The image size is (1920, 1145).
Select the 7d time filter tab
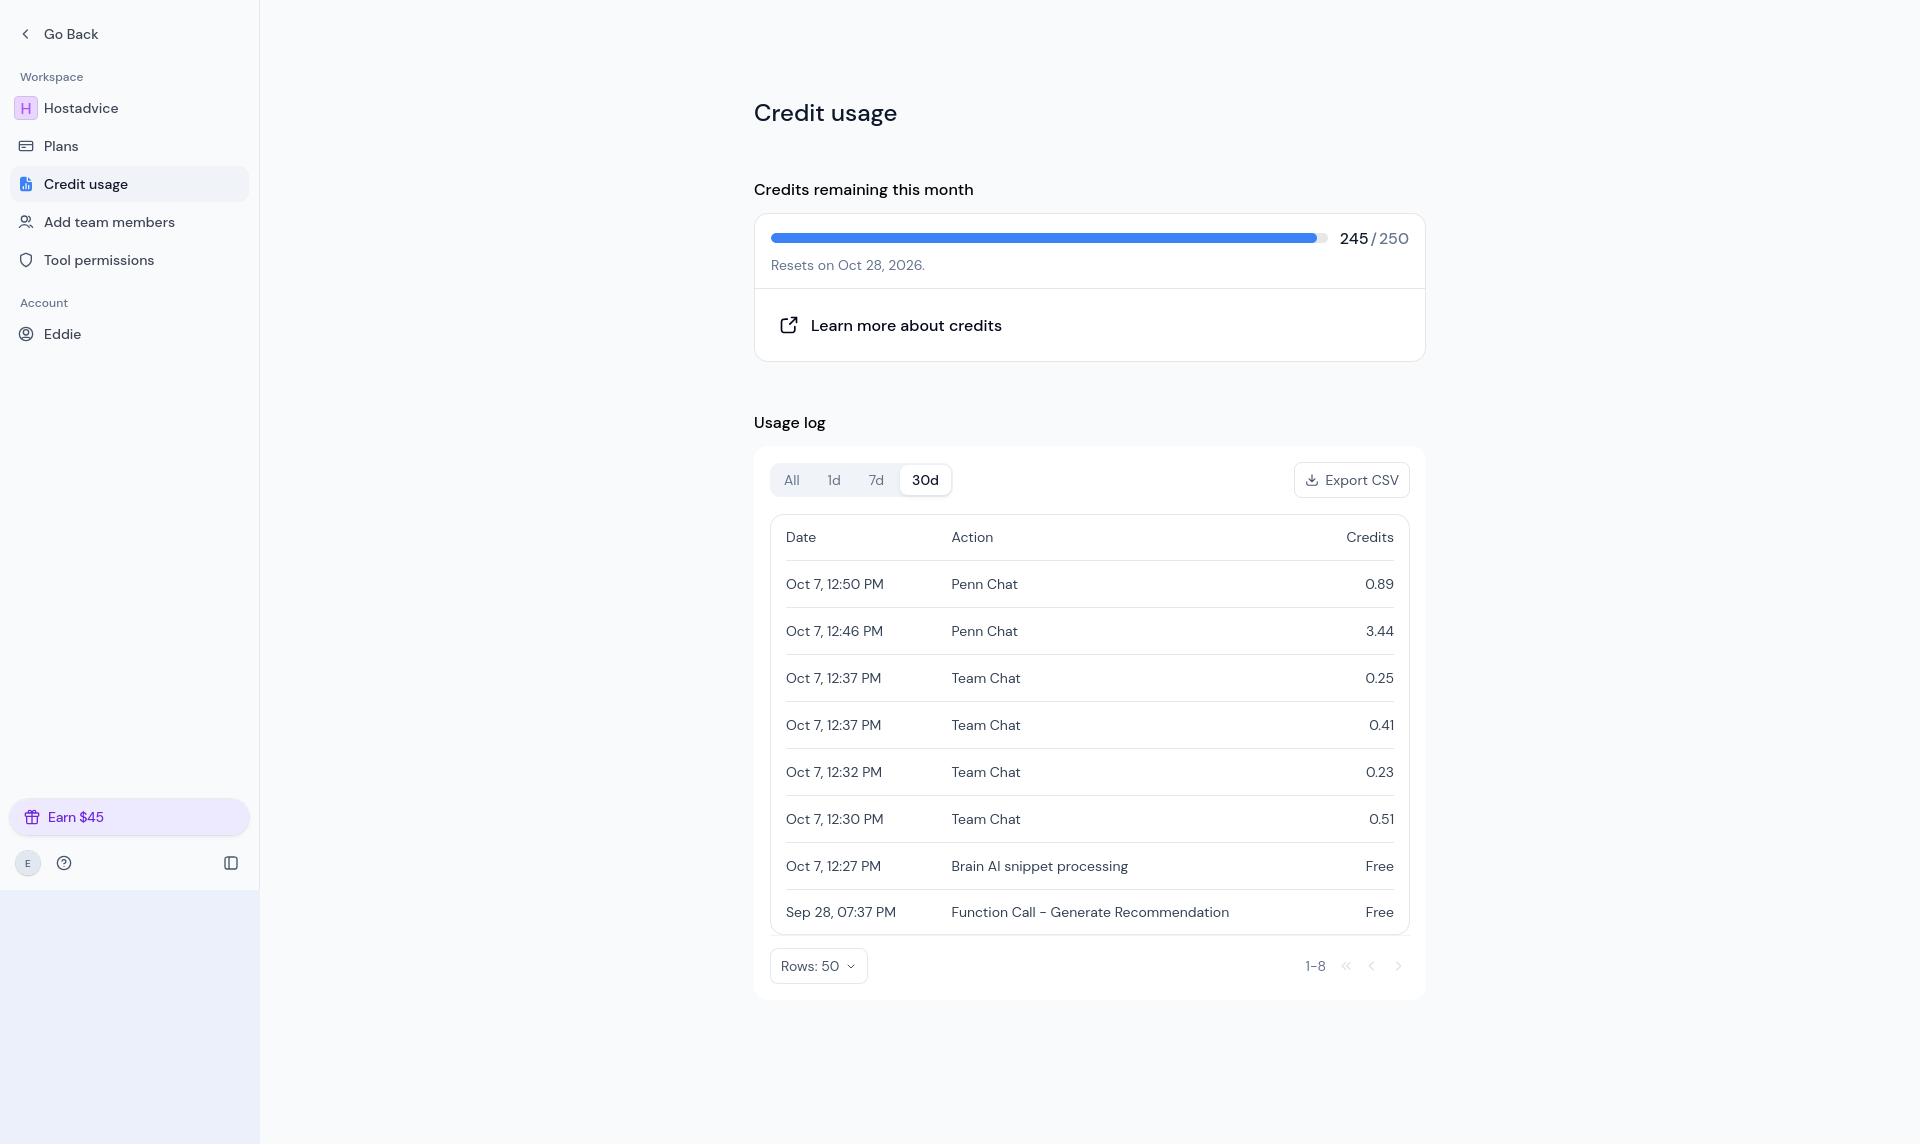(876, 480)
